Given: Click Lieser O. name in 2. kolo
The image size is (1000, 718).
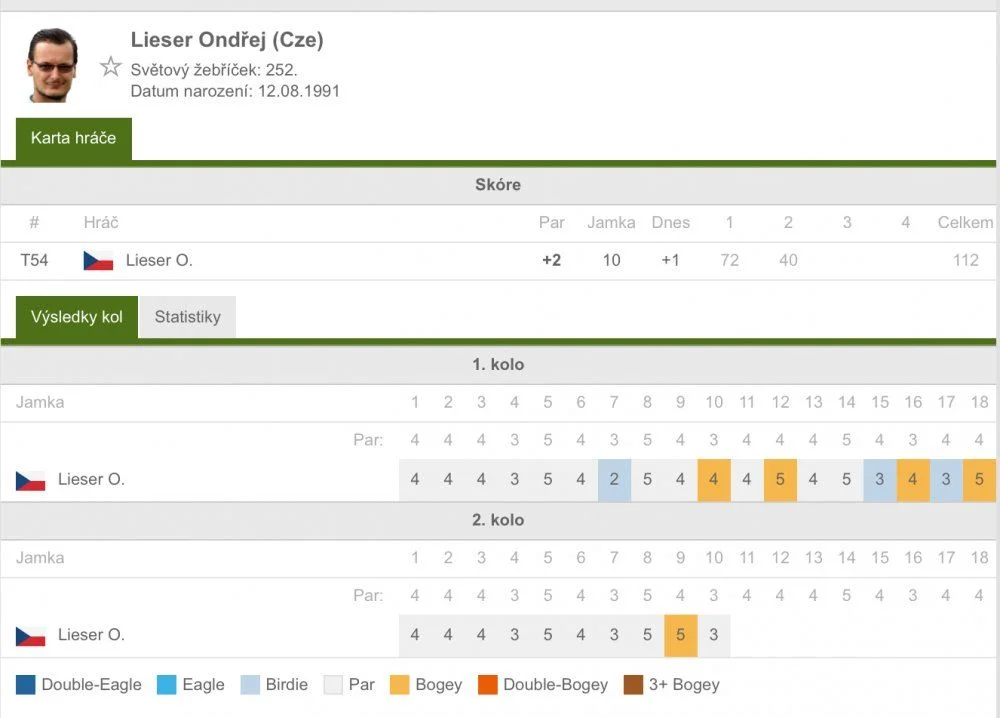Looking at the screenshot, I should [x=91, y=634].
